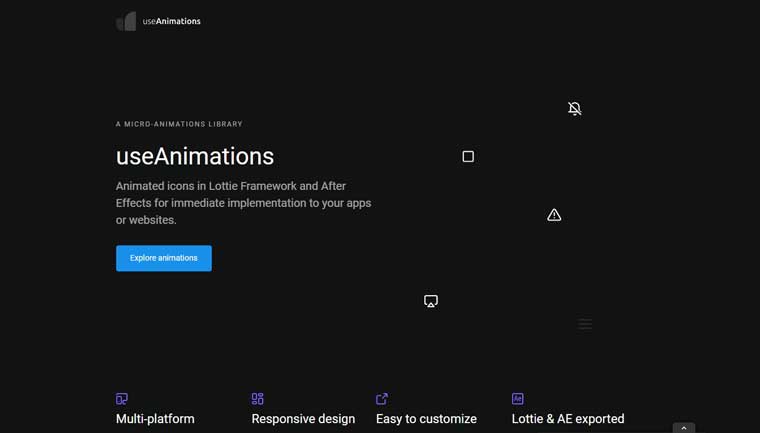The image size is (760, 433).
Task: Click the Easy to customize icon
Action: point(382,398)
